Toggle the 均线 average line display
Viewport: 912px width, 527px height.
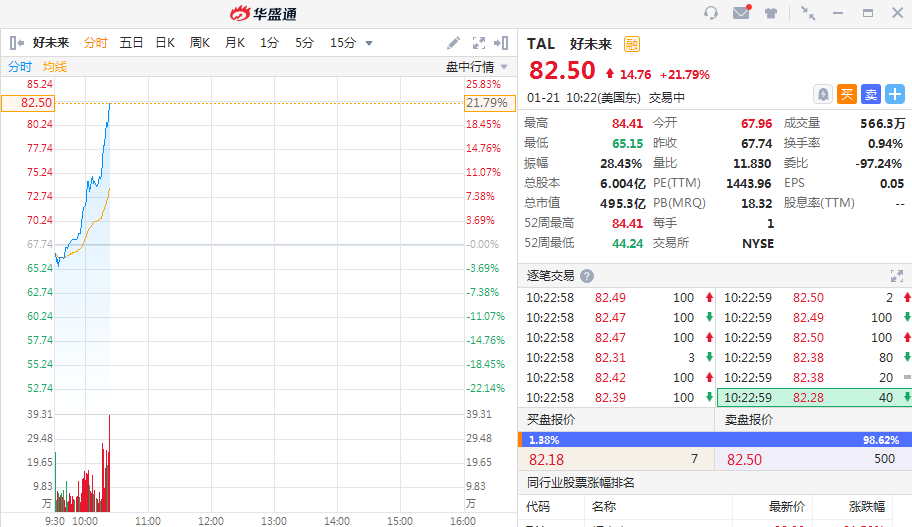pyautogui.click(x=54, y=67)
